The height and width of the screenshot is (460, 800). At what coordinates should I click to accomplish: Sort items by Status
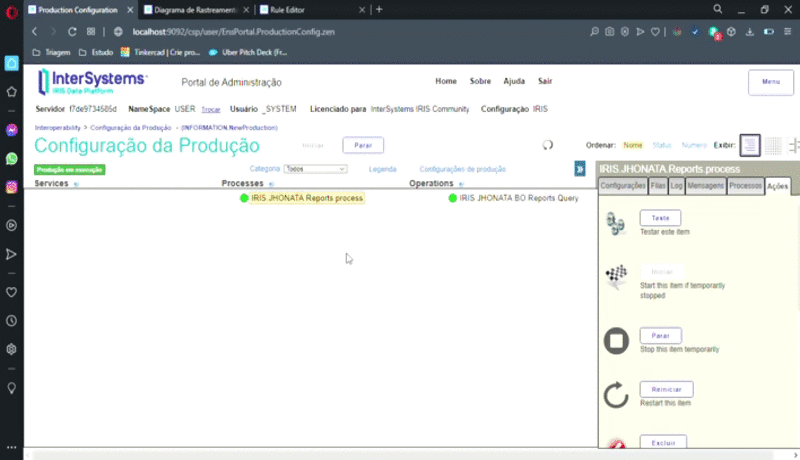661,145
